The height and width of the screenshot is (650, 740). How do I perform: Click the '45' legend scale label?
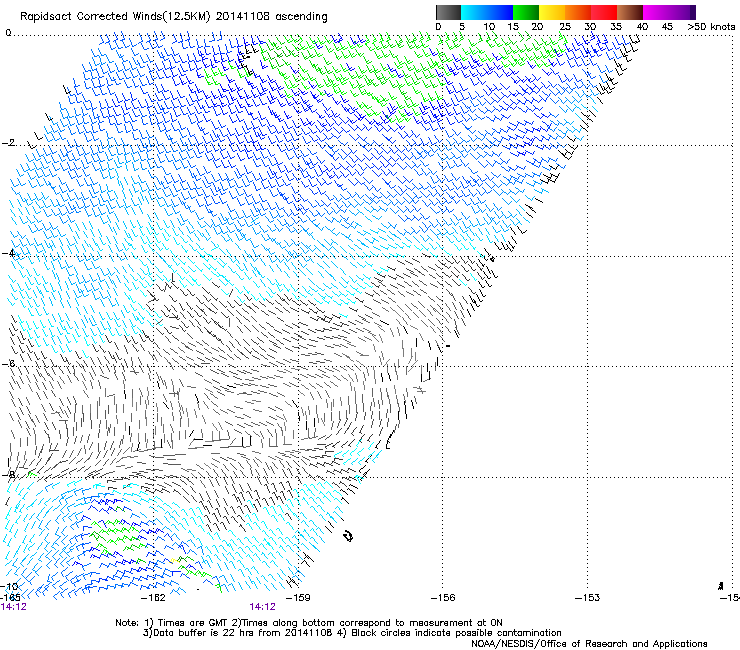coord(667,27)
